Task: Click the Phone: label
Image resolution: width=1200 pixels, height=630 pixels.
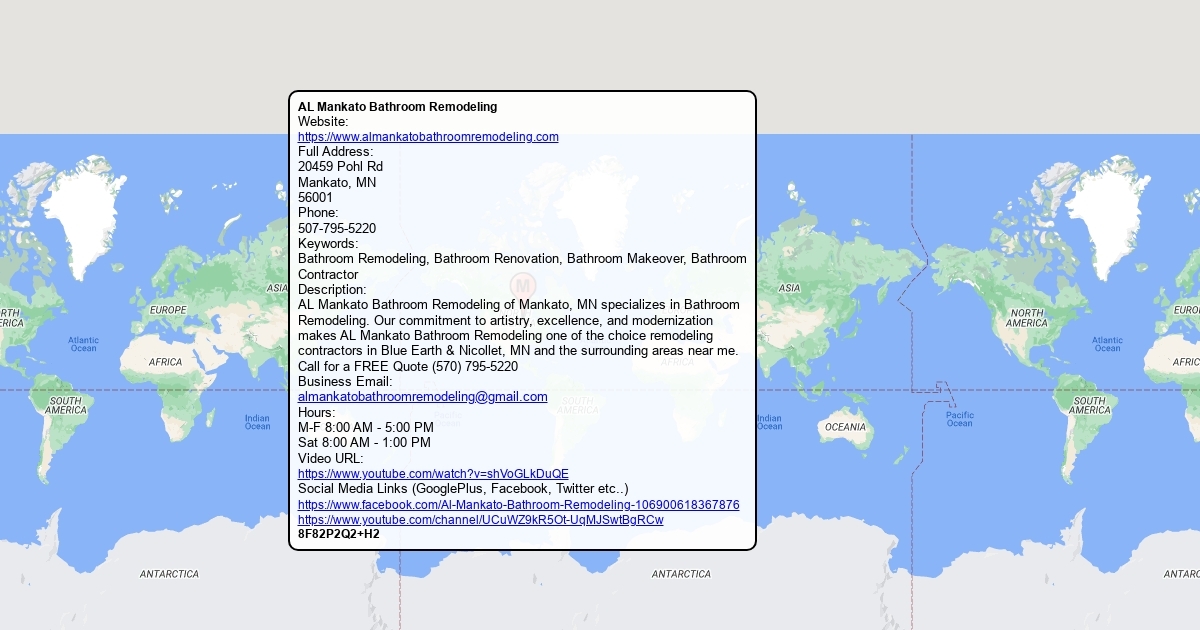Action: tap(318, 213)
